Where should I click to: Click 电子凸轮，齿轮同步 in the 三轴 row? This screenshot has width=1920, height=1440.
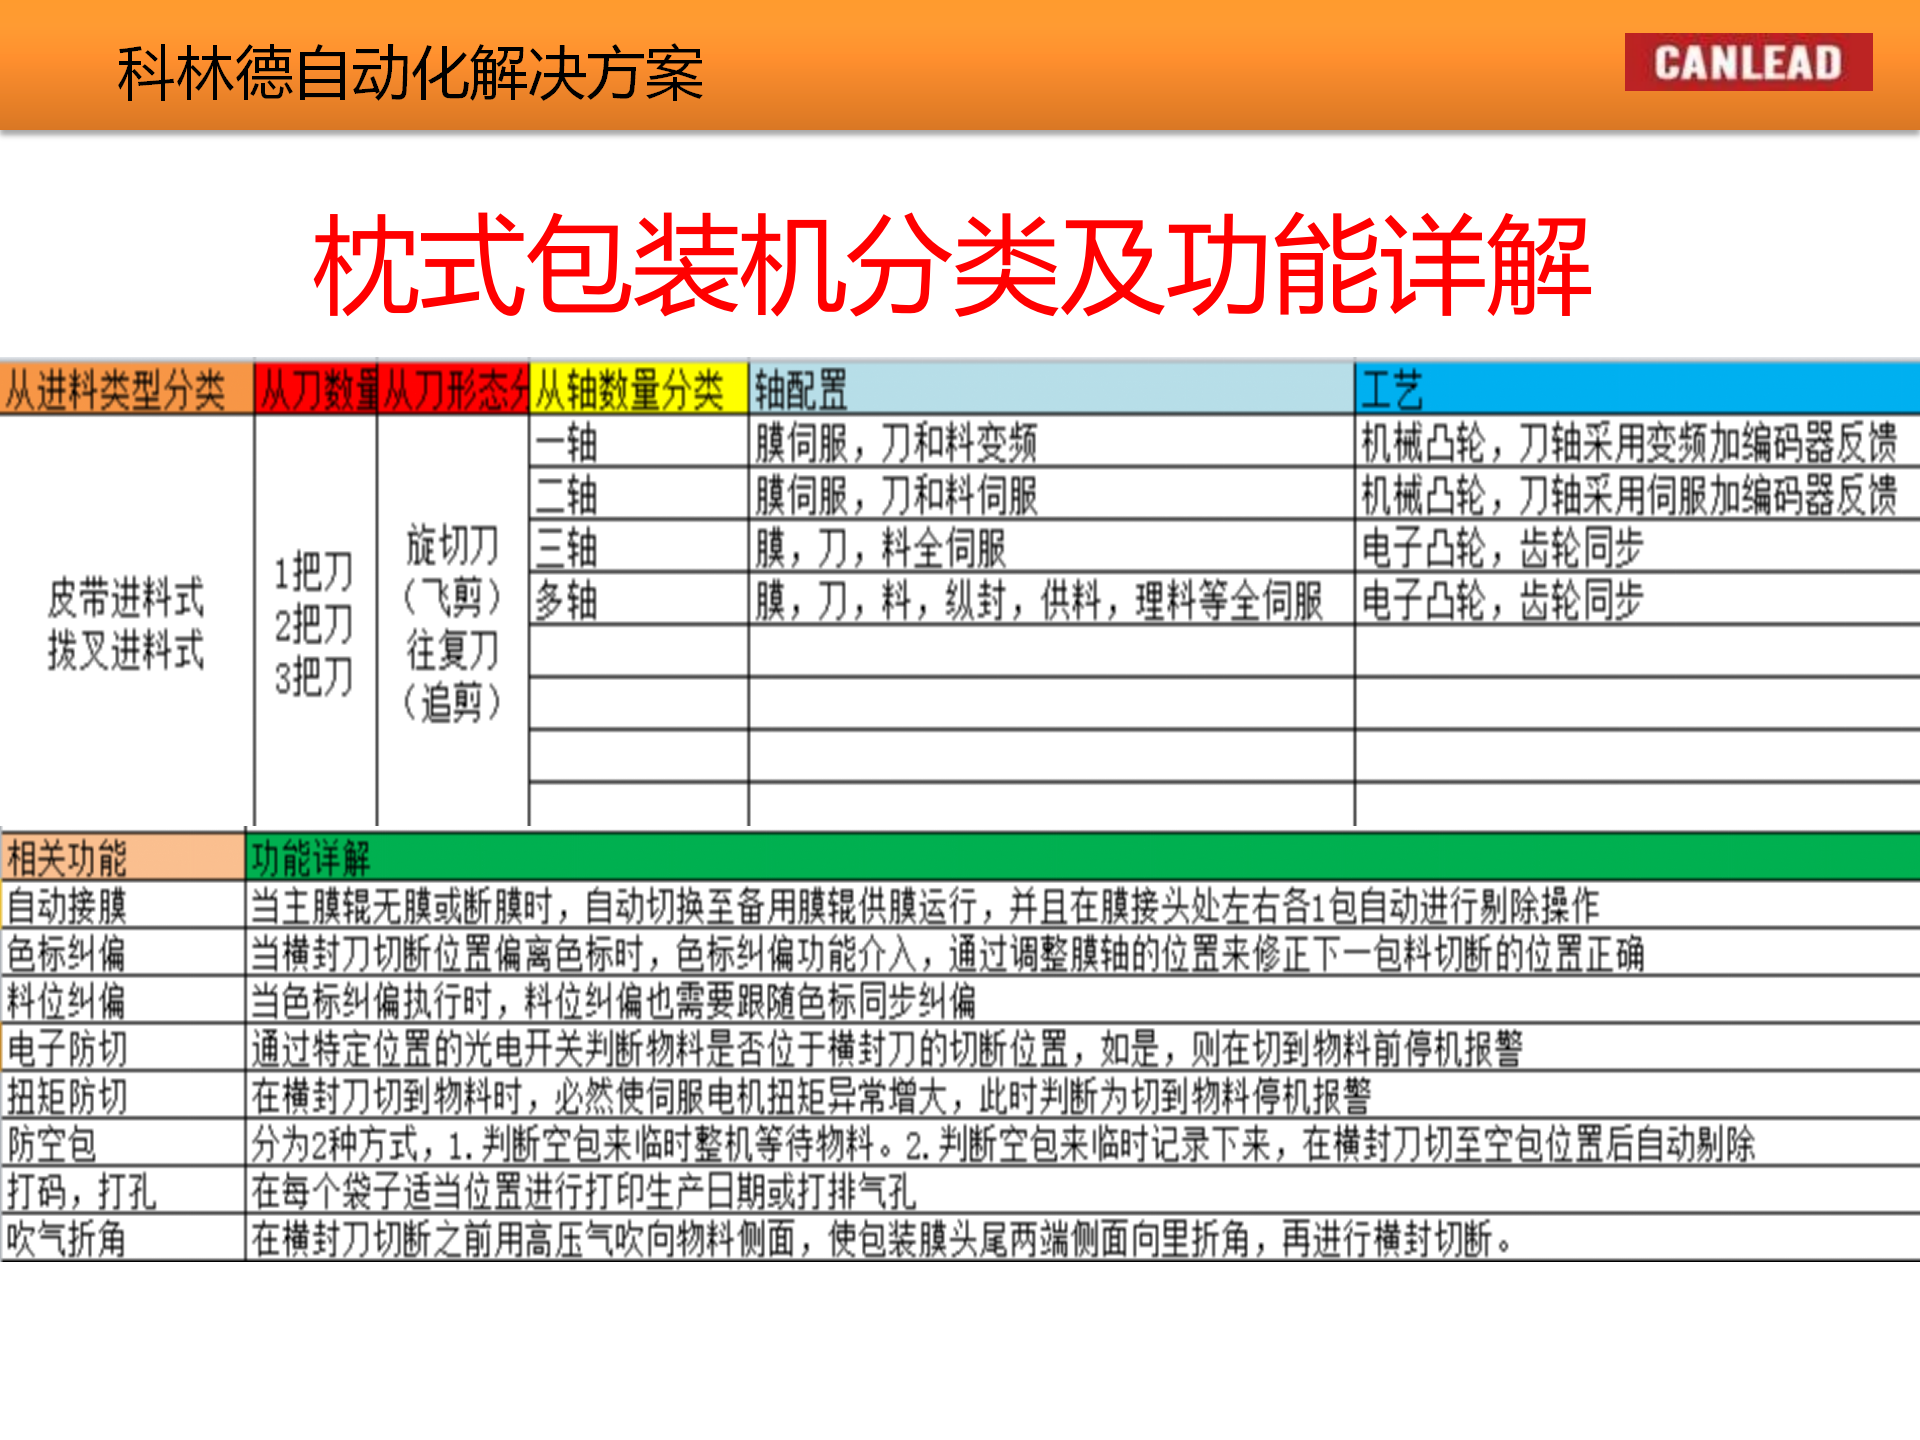pos(1637,547)
